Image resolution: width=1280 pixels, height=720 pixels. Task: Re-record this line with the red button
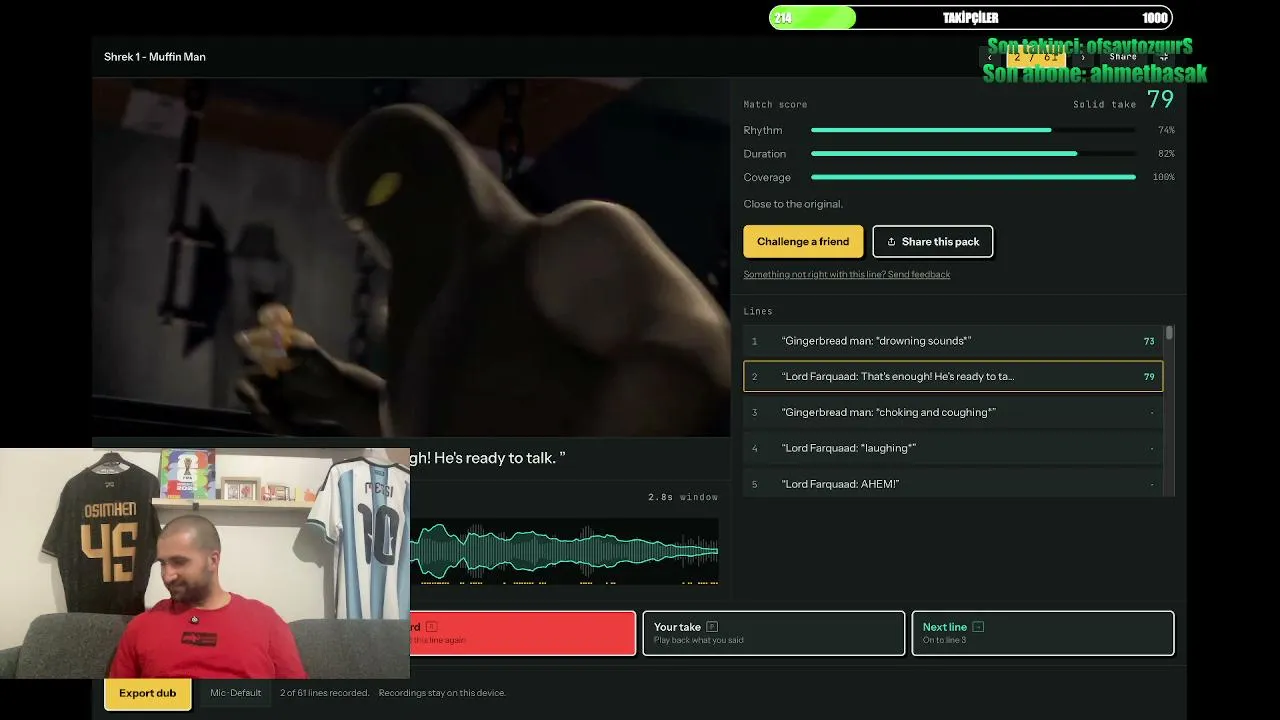pyautogui.click(x=522, y=633)
